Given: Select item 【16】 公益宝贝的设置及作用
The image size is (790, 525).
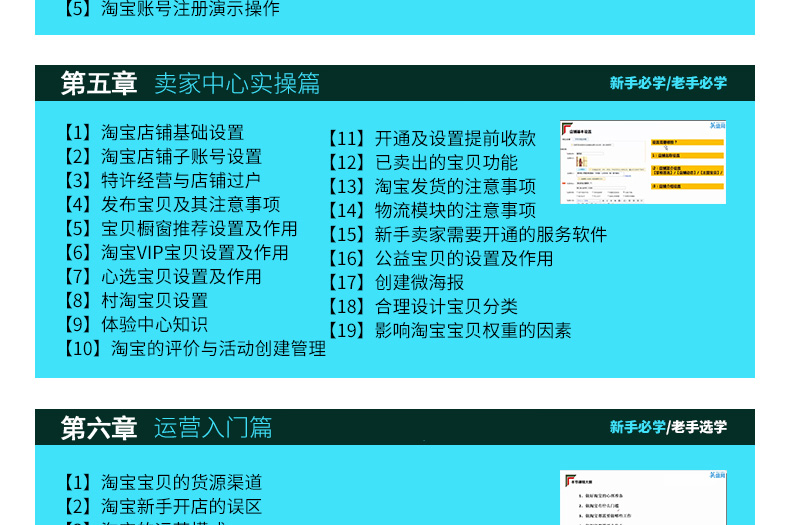Looking at the screenshot, I should (440, 258).
